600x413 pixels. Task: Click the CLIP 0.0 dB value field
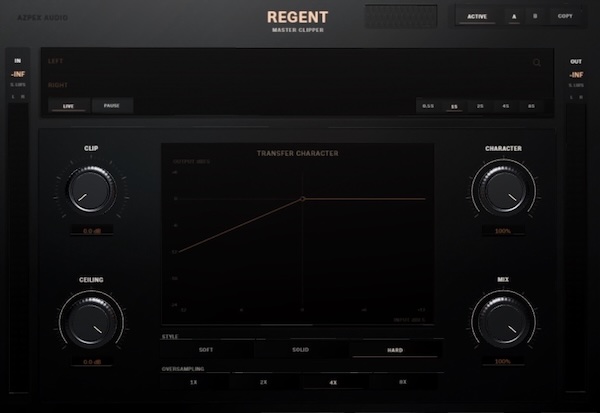point(92,231)
